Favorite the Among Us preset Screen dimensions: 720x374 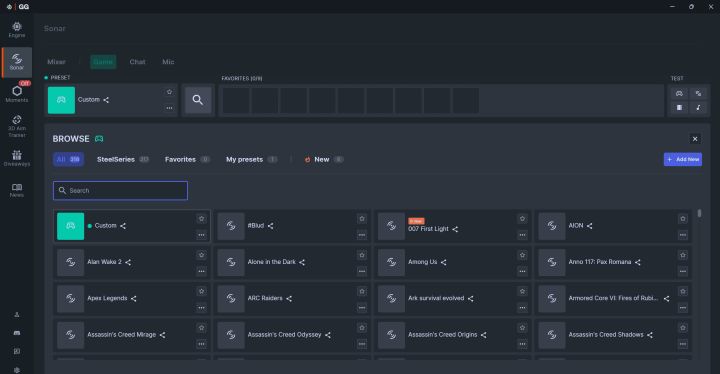point(522,255)
